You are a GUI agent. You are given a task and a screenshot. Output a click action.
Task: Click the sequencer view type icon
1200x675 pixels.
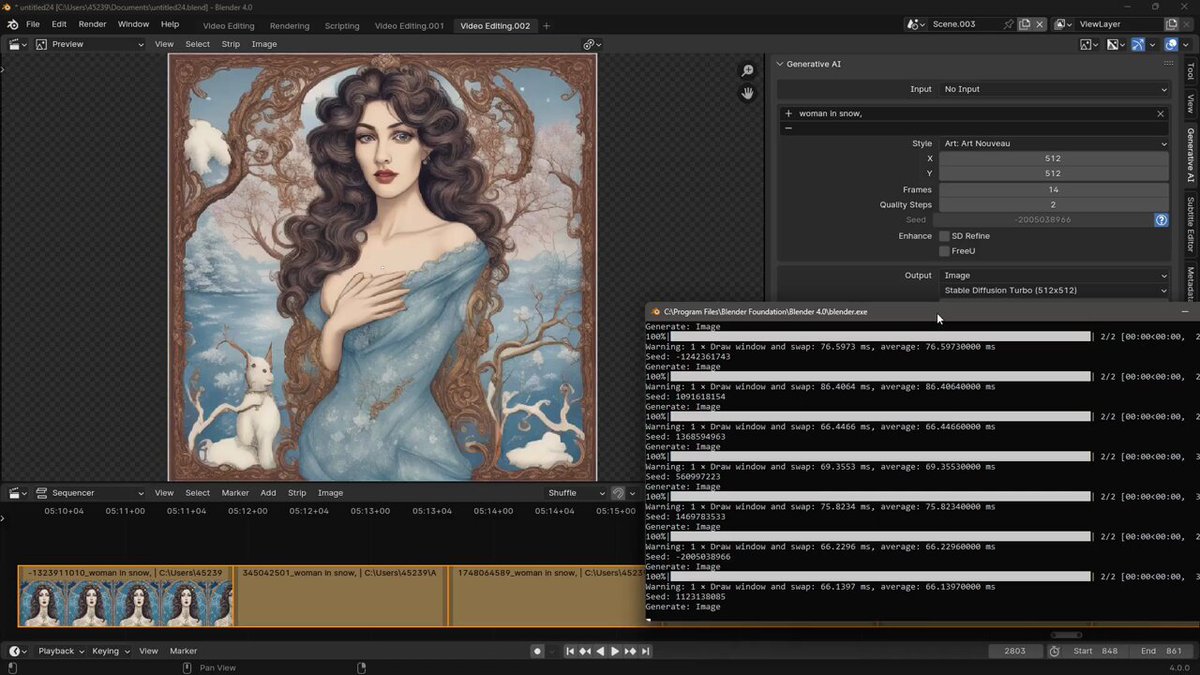pos(42,493)
